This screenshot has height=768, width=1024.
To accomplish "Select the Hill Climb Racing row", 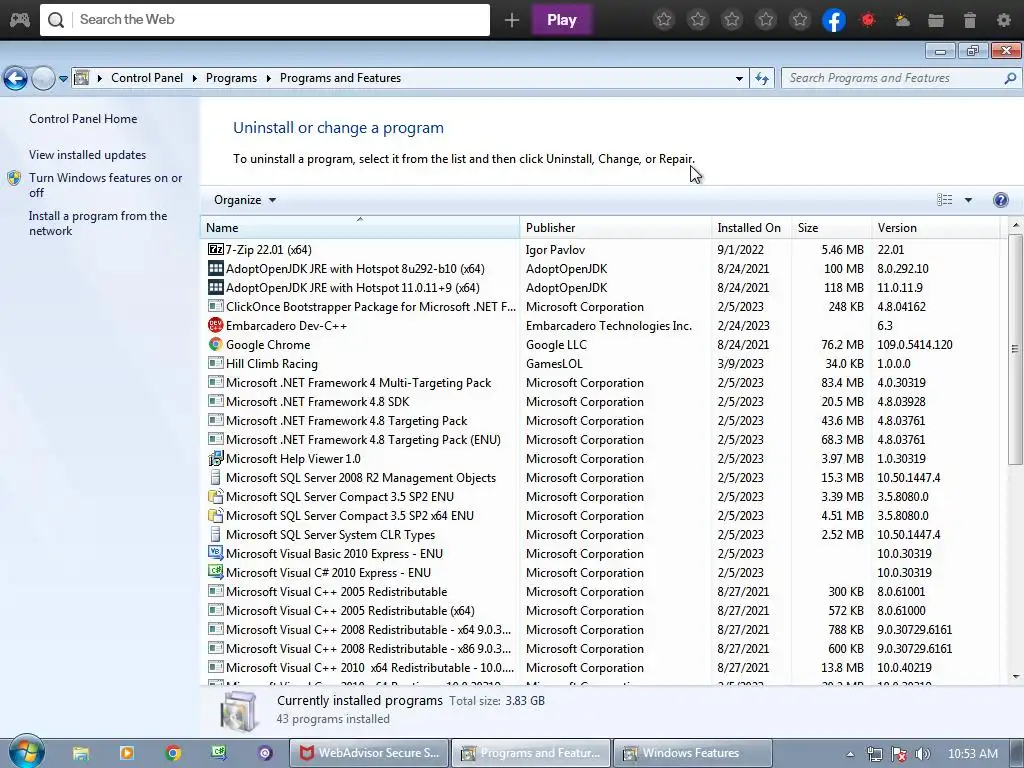I will pyautogui.click(x=600, y=363).
